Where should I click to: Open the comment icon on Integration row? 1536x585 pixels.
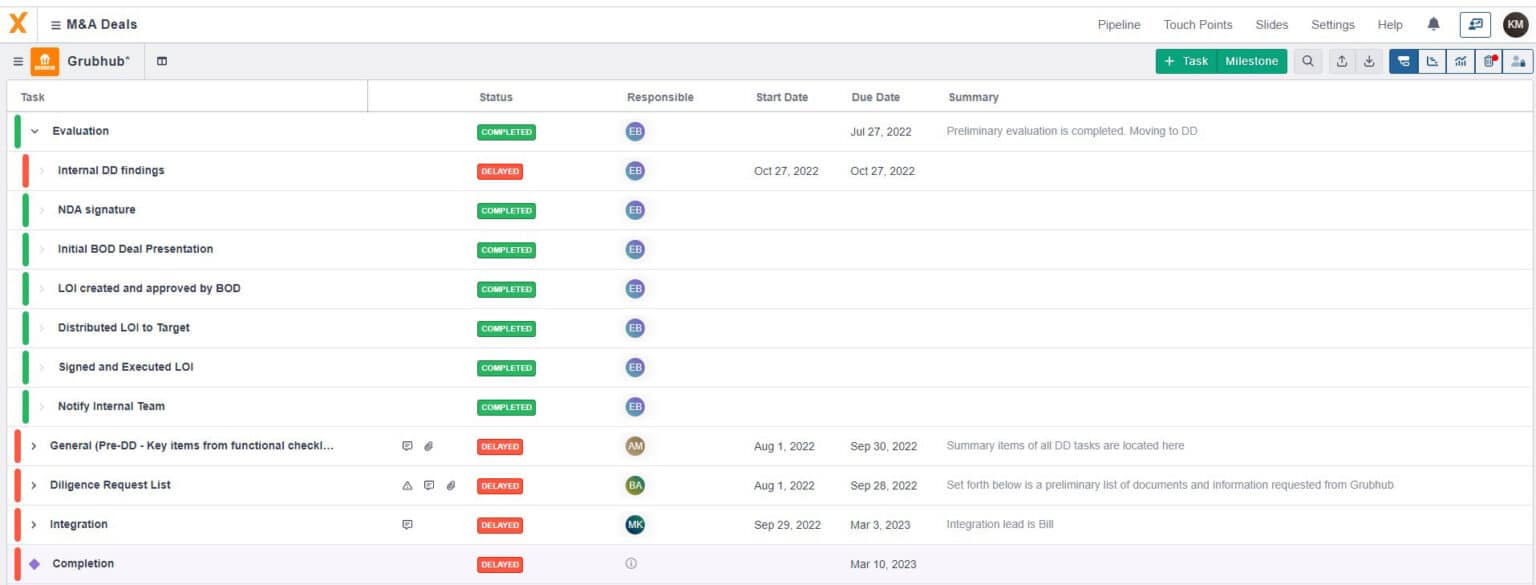(x=407, y=524)
